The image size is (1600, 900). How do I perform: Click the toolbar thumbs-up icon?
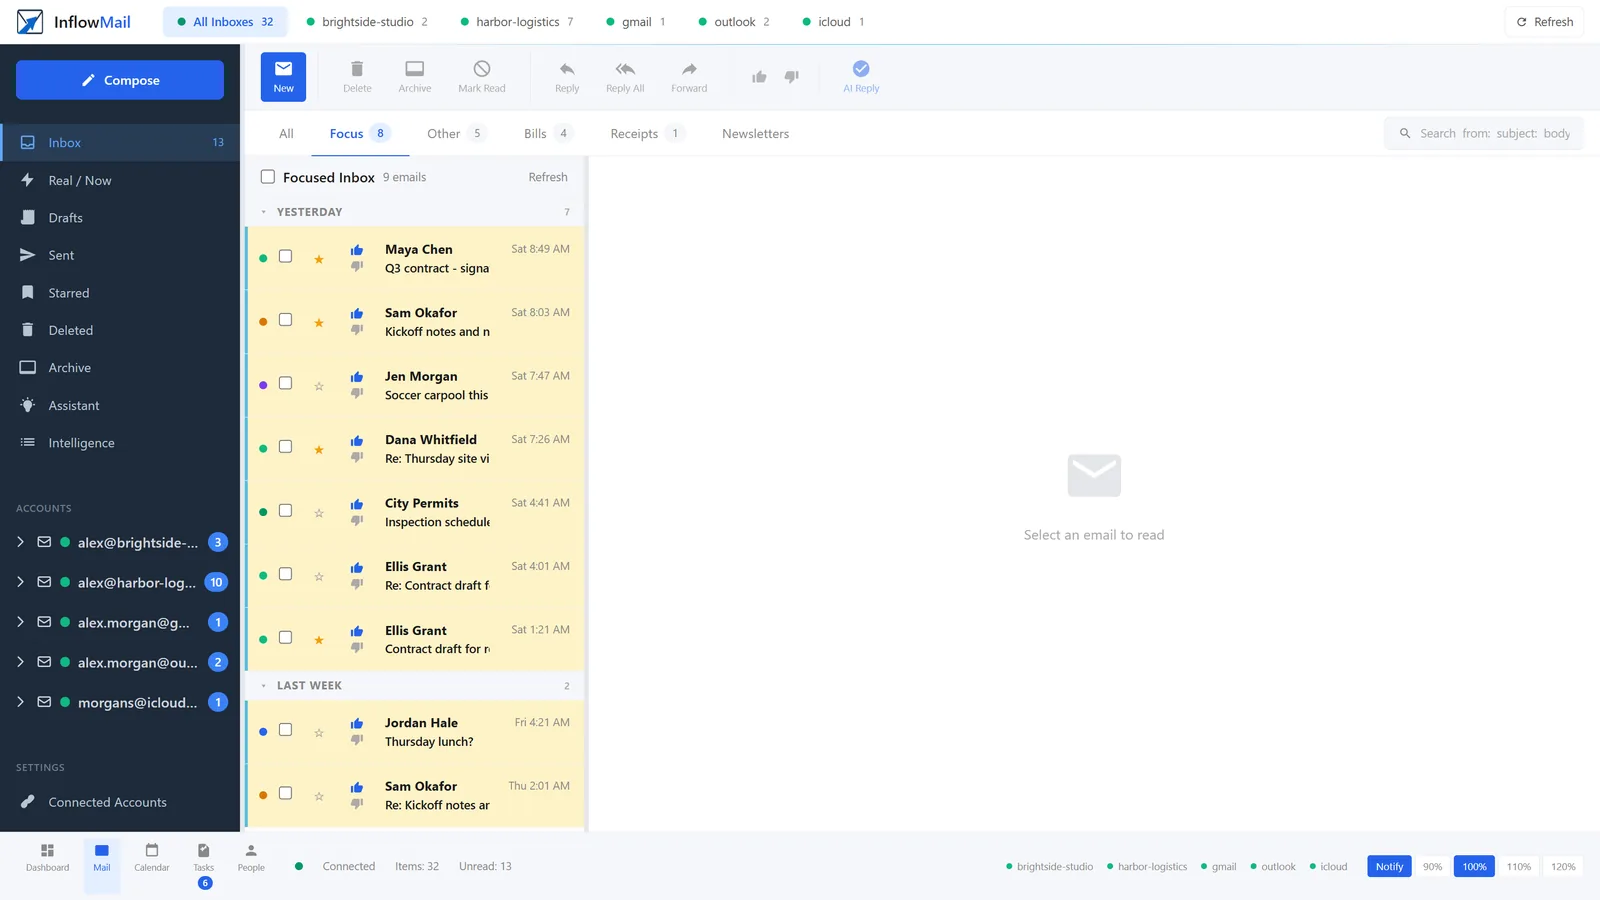(x=759, y=77)
